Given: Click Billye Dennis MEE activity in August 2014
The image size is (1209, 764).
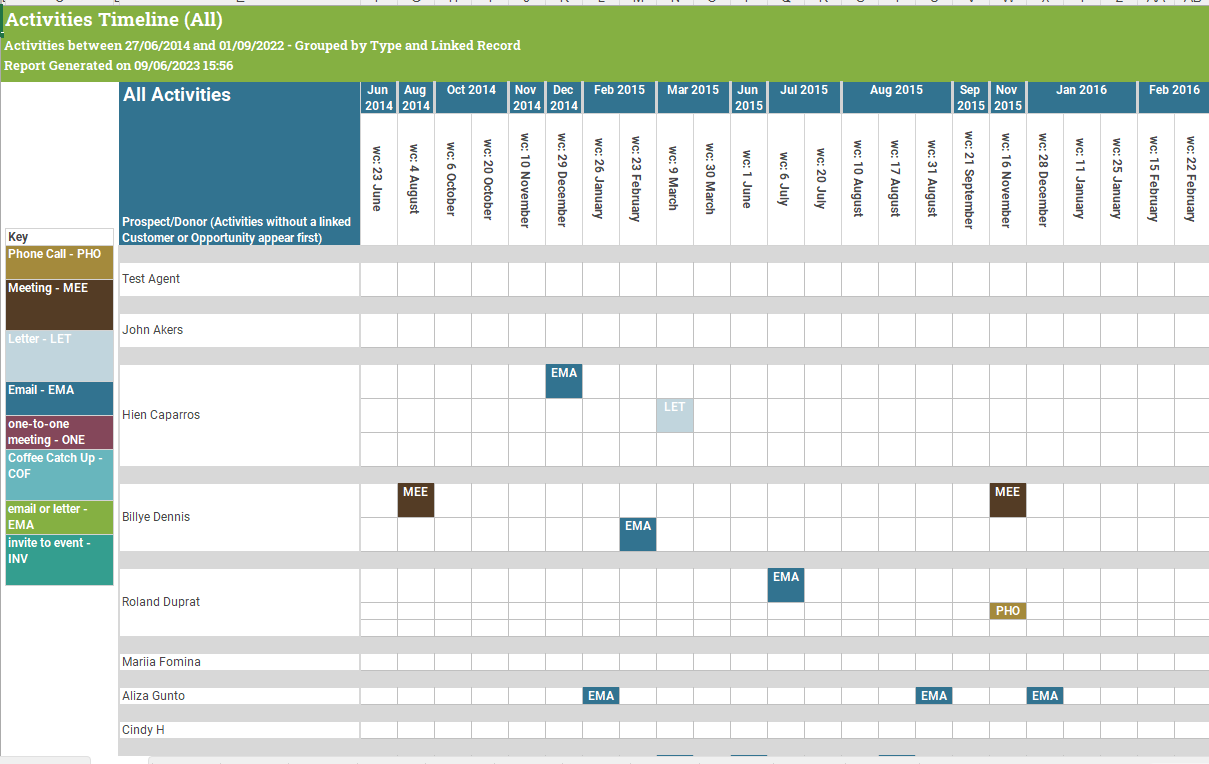Looking at the screenshot, I should coord(416,501).
